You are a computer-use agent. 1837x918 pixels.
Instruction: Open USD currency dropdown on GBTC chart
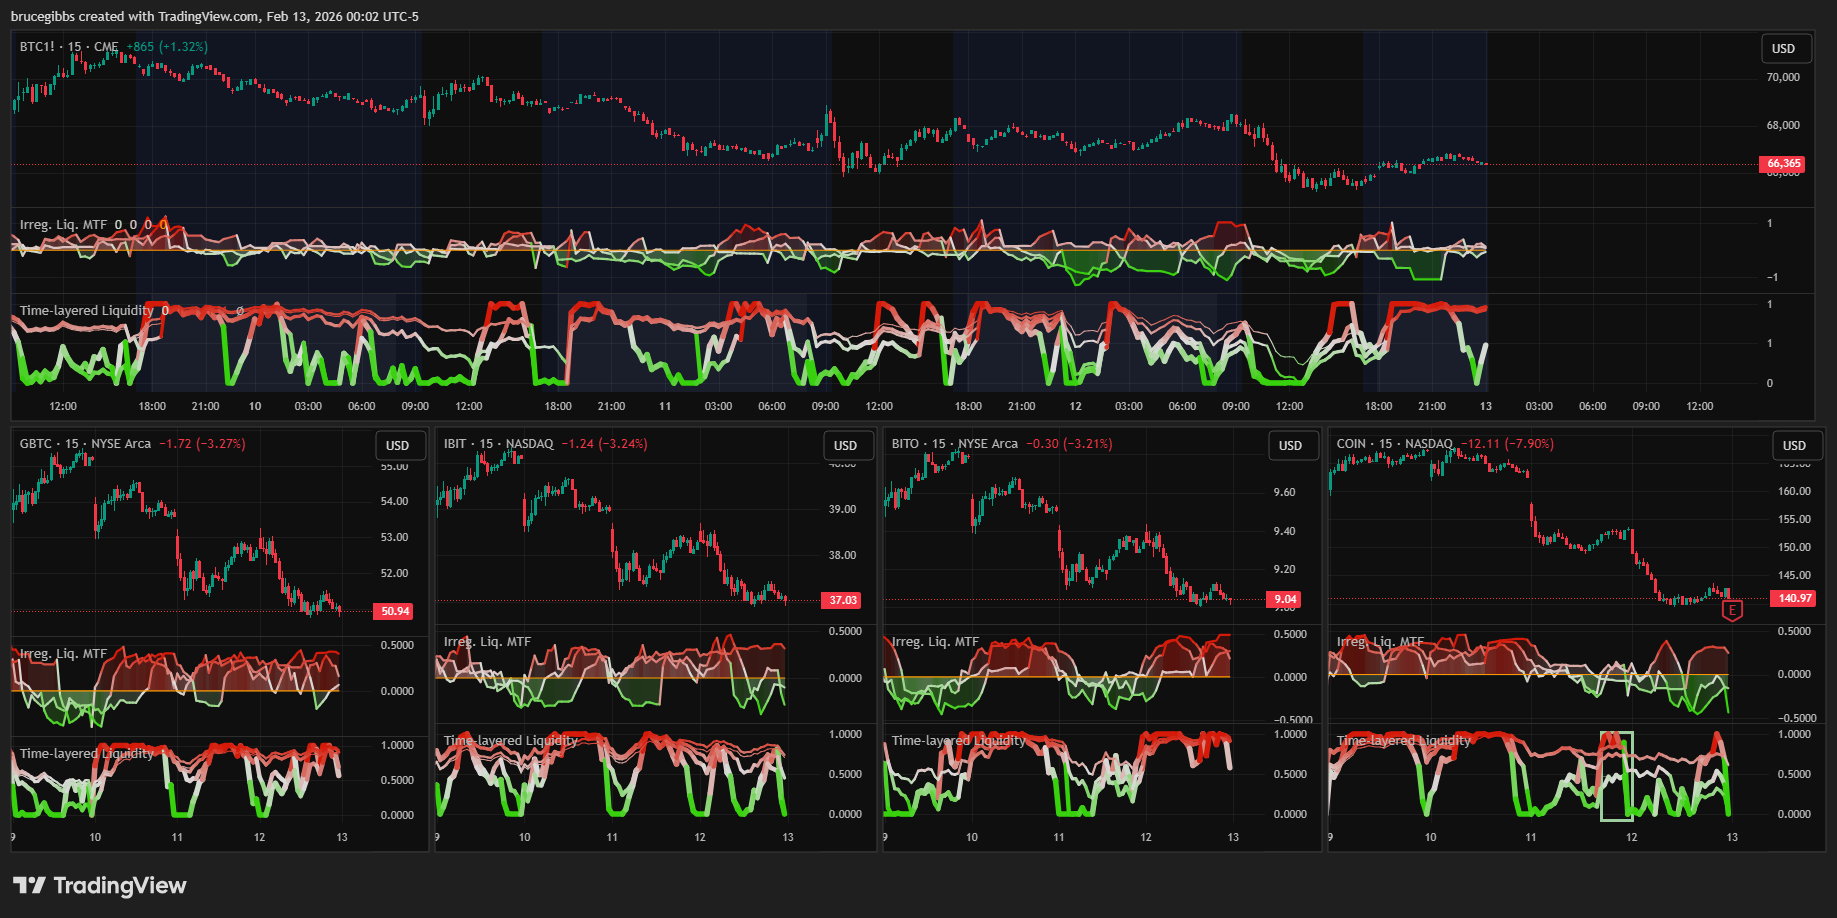[x=398, y=446]
